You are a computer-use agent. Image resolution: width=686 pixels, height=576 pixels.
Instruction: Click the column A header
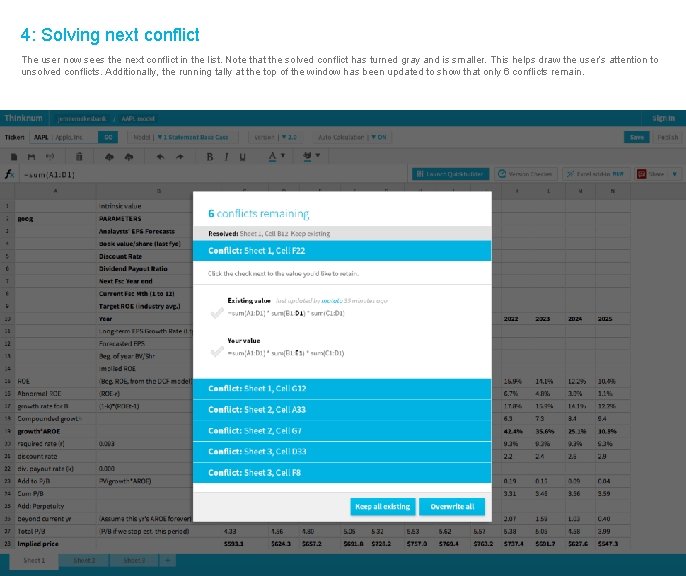(x=56, y=191)
